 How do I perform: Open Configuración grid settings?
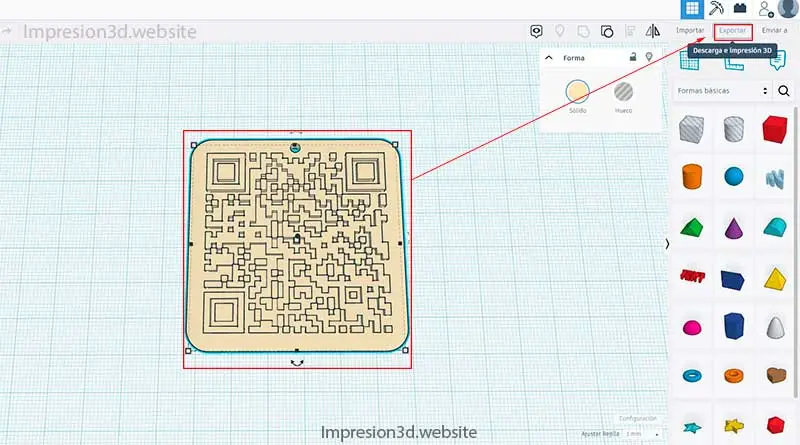pos(638,418)
